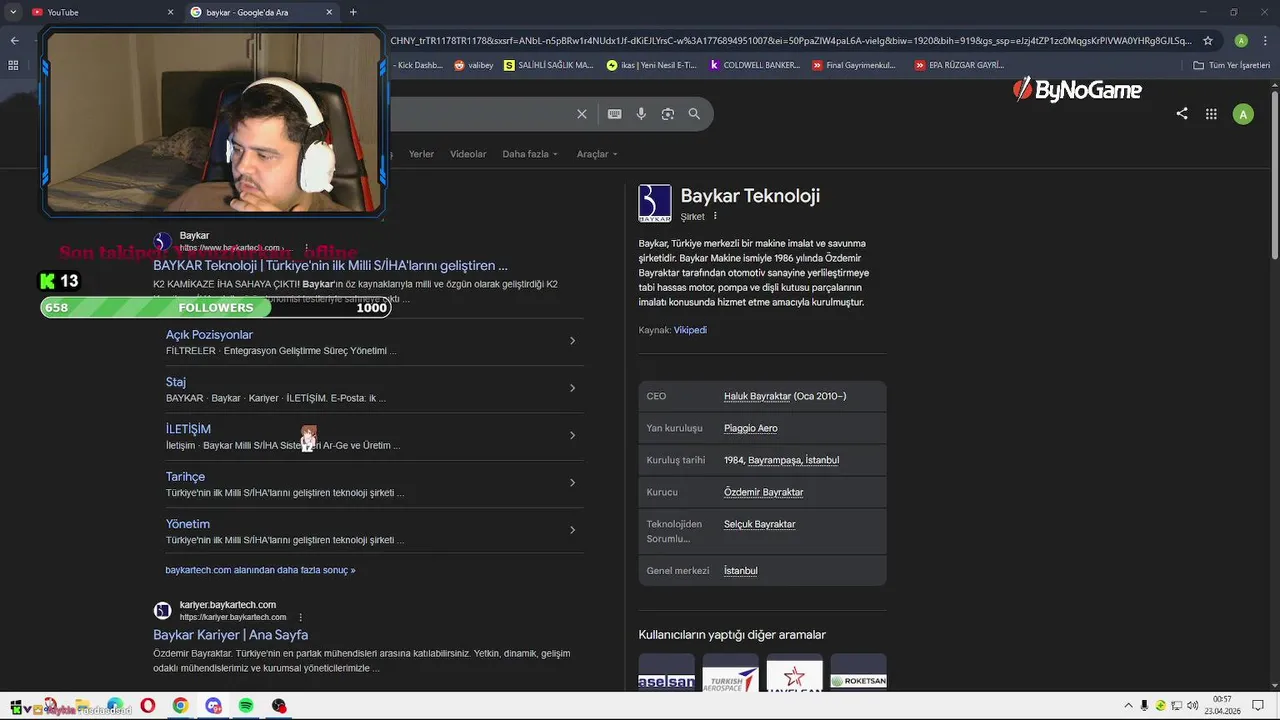Close the YouTube tab
Screen dimensions: 1280x720
[x=170, y=12]
